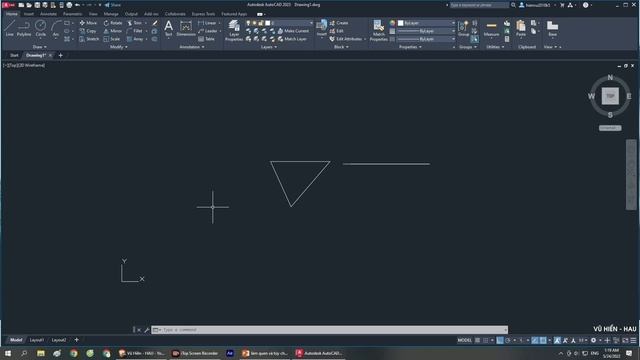Click the TOP face of ViewCube
The width and height of the screenshot is (640, 360).
pos(610,96)
